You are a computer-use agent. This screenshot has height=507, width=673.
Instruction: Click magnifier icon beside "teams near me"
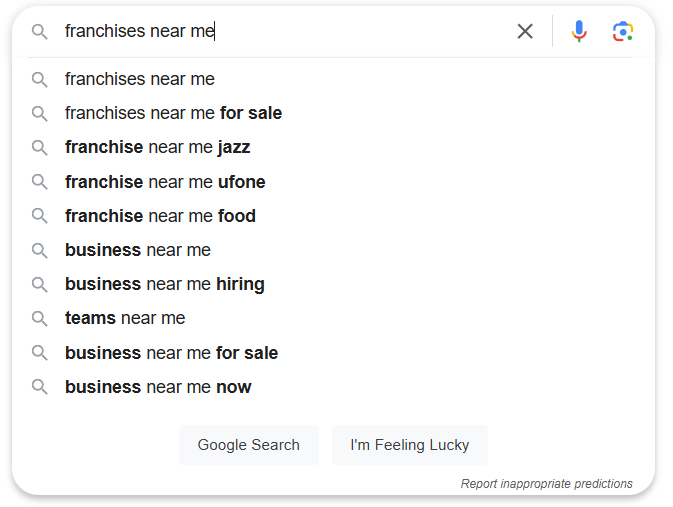40,318
